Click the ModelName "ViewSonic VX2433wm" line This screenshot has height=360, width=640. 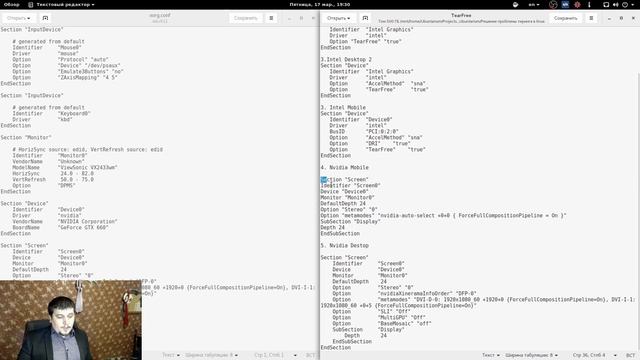tap(65, 167)
